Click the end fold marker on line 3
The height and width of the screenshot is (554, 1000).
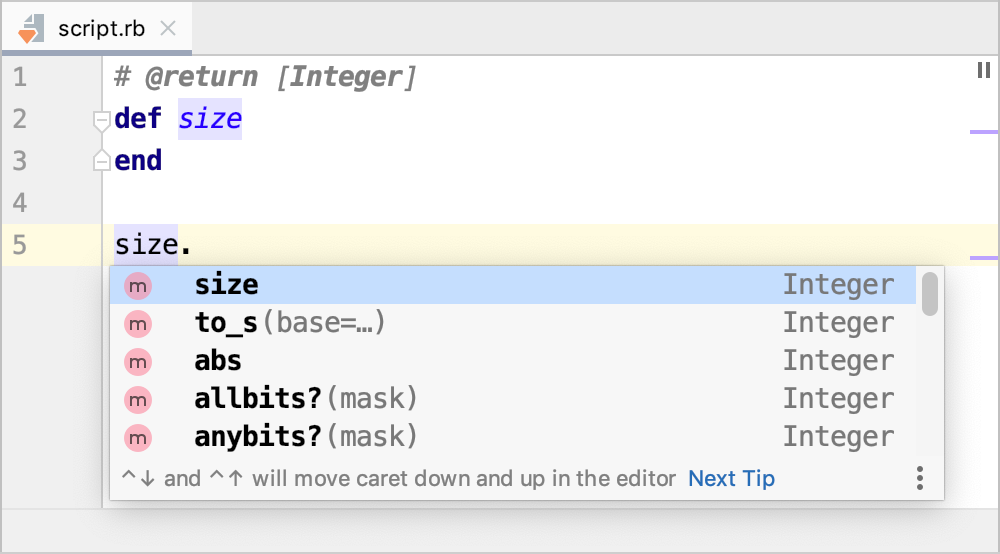[x=101, y=161]
